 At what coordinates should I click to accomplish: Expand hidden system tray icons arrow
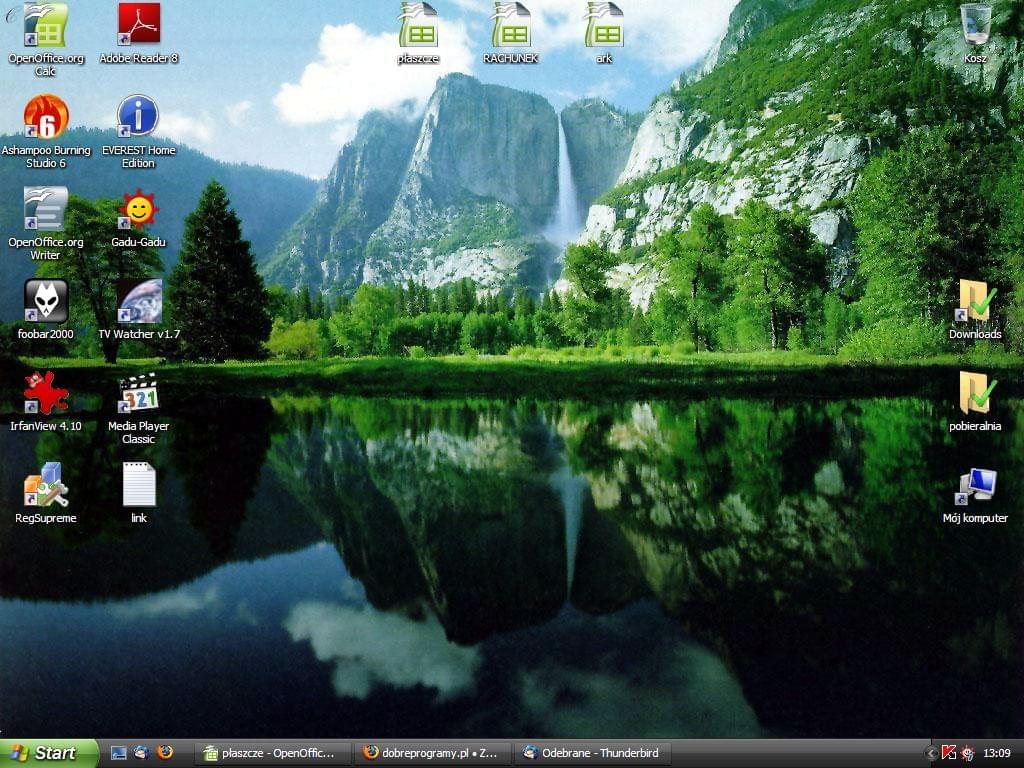932,753
